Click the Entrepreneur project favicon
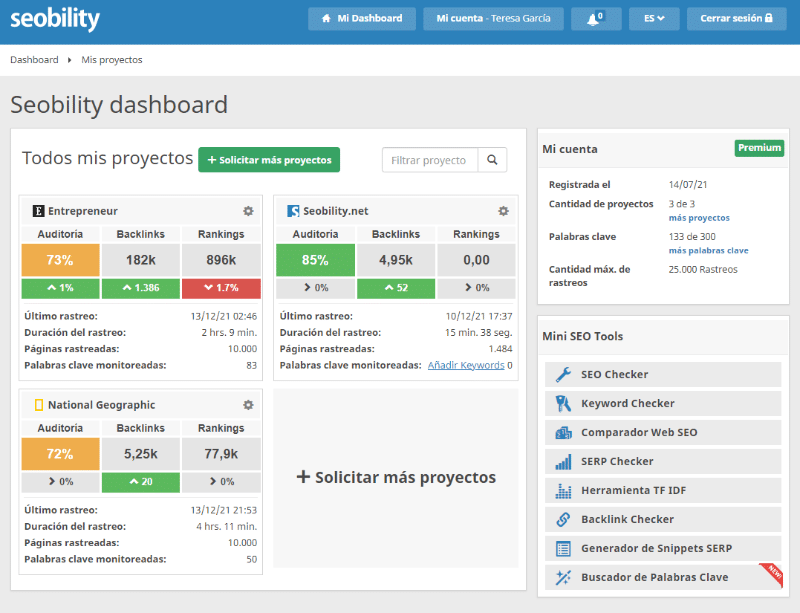Image resolution: width=800 pixels, height=613 pixels. click(38, 211)
